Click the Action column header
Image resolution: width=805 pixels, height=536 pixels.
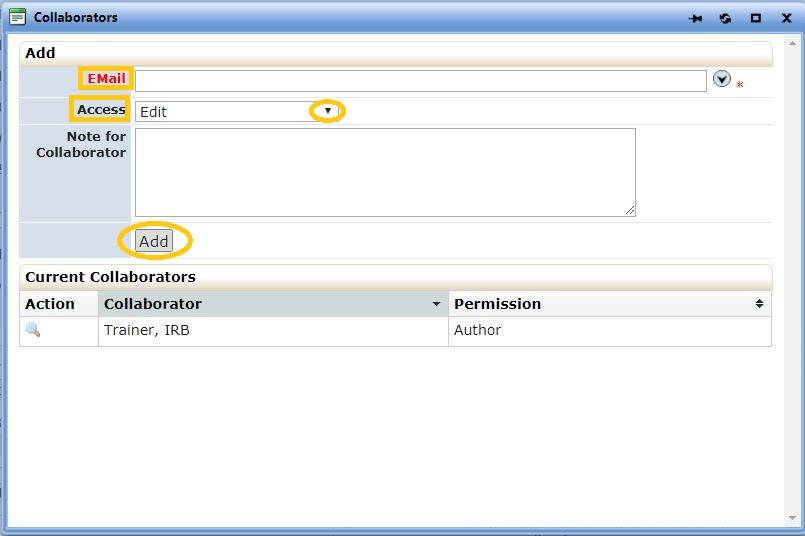tap(59, 304)
